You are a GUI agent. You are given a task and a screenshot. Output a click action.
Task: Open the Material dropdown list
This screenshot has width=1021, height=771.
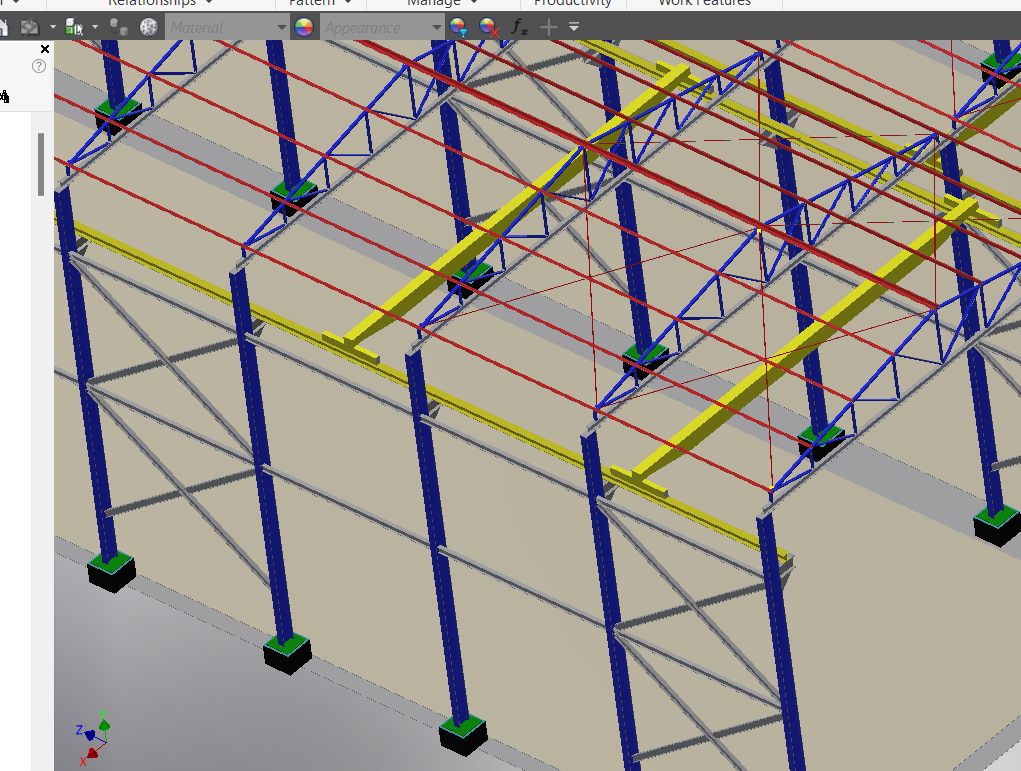[x=281, y=28]
